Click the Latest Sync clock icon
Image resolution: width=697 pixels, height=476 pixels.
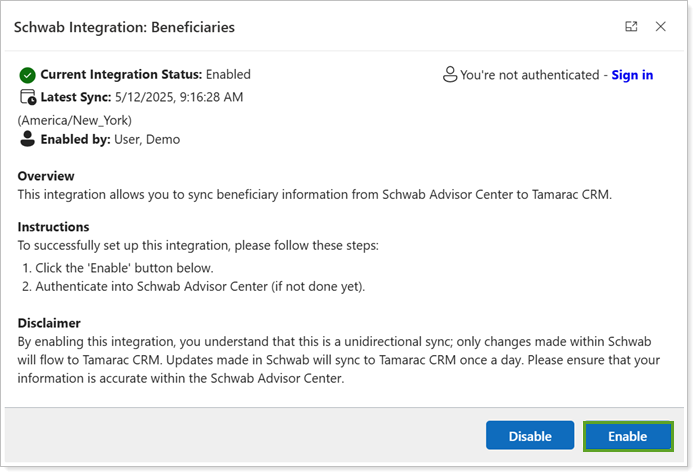click(27, 98)
